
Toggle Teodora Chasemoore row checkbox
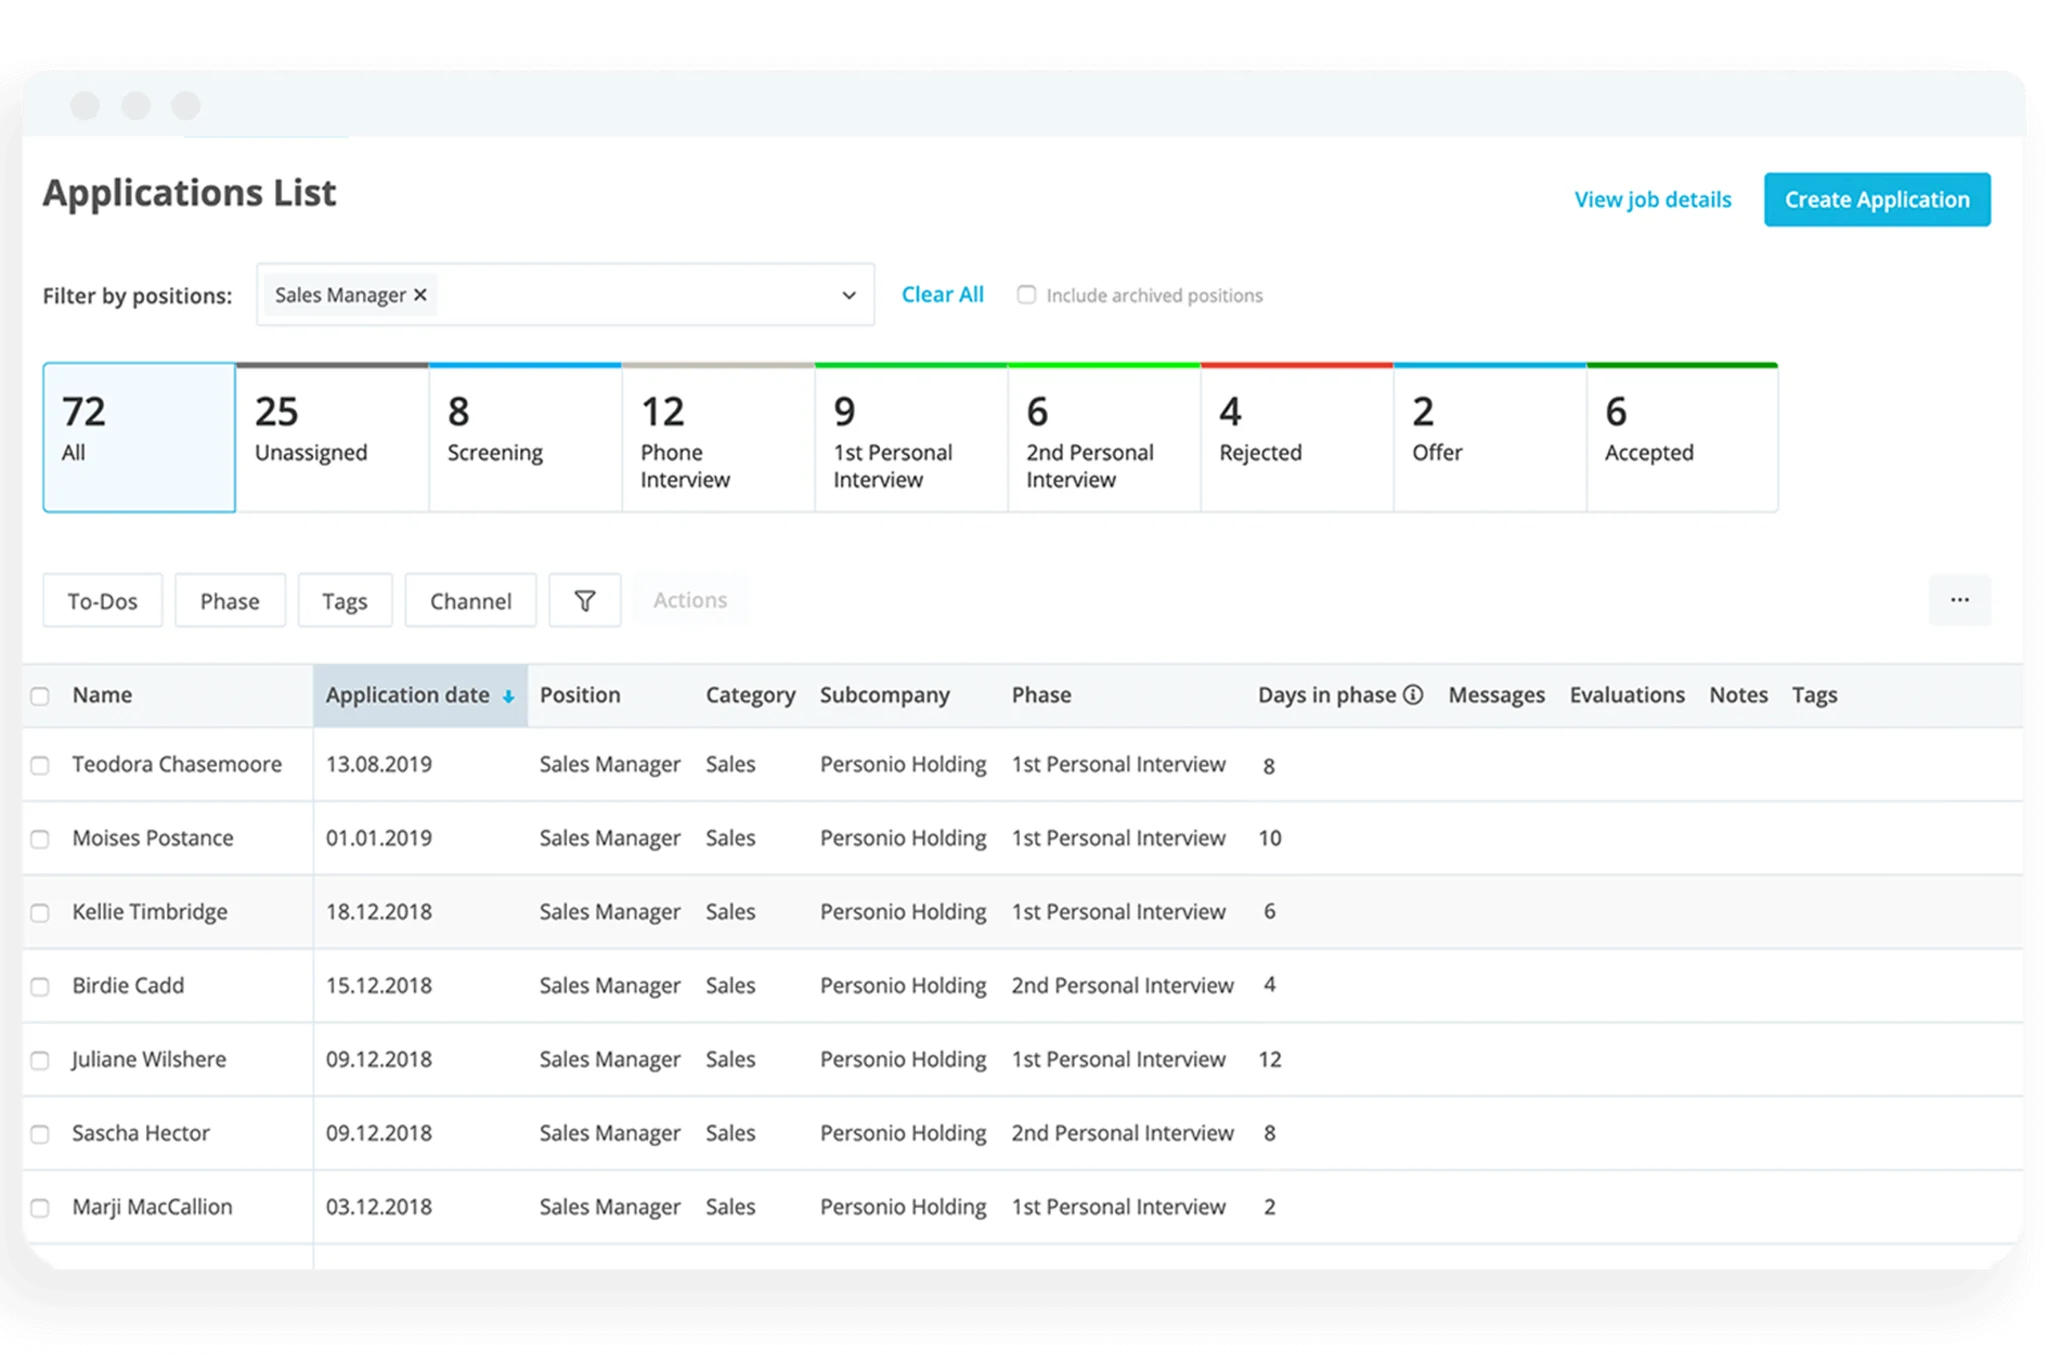coord(43,763)
